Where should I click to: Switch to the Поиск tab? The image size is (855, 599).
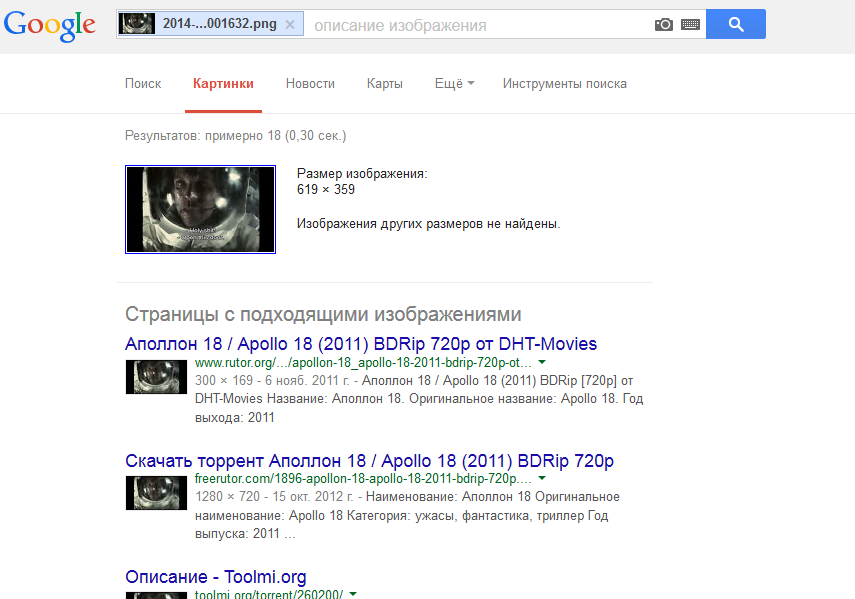(x=143, y=83)
